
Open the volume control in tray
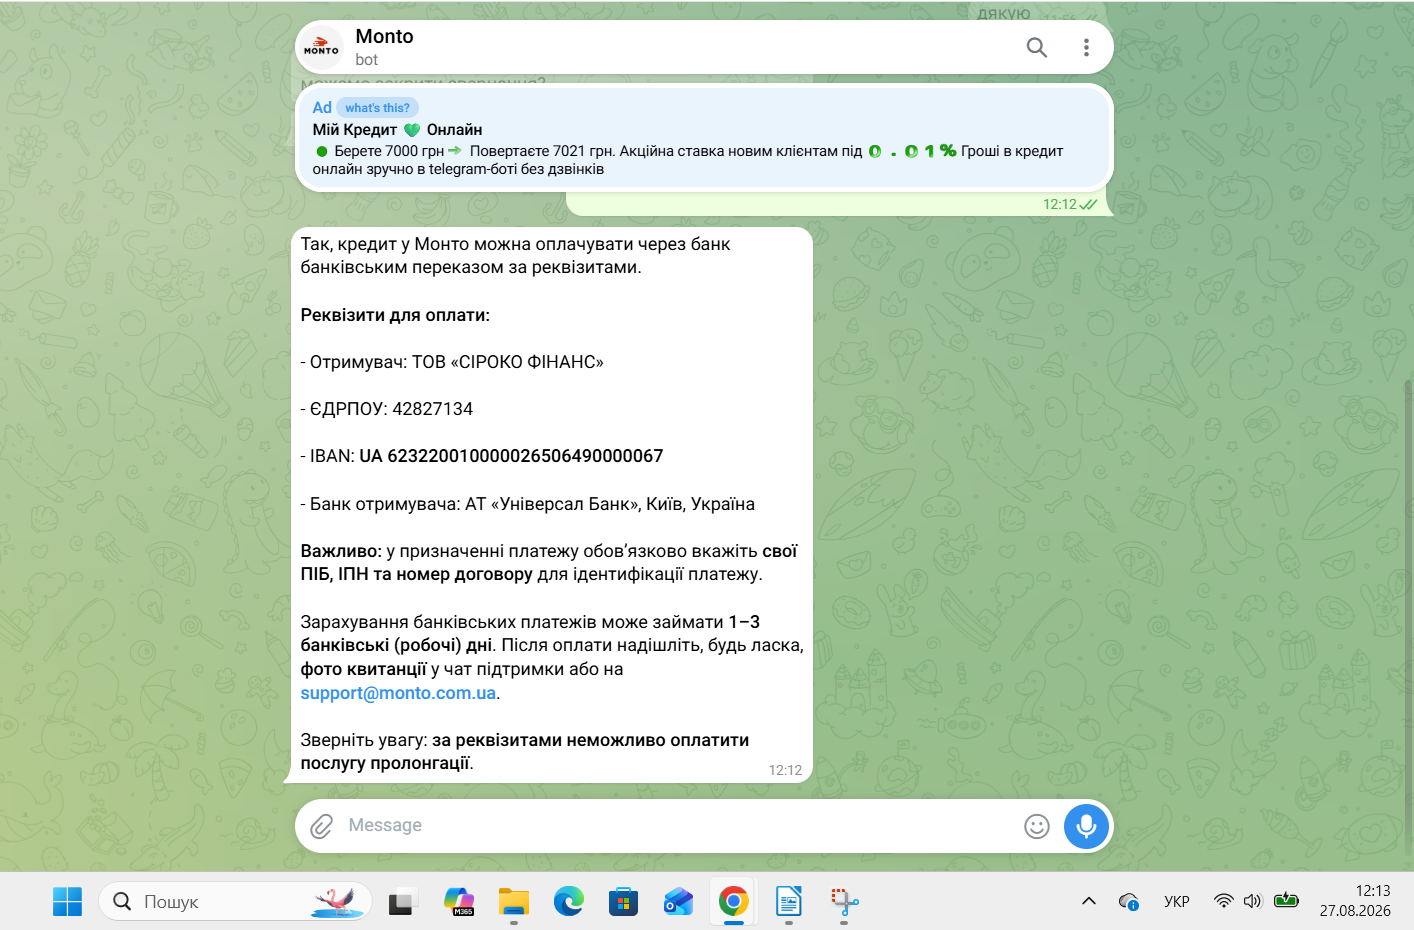click(x=1253, y=901)
